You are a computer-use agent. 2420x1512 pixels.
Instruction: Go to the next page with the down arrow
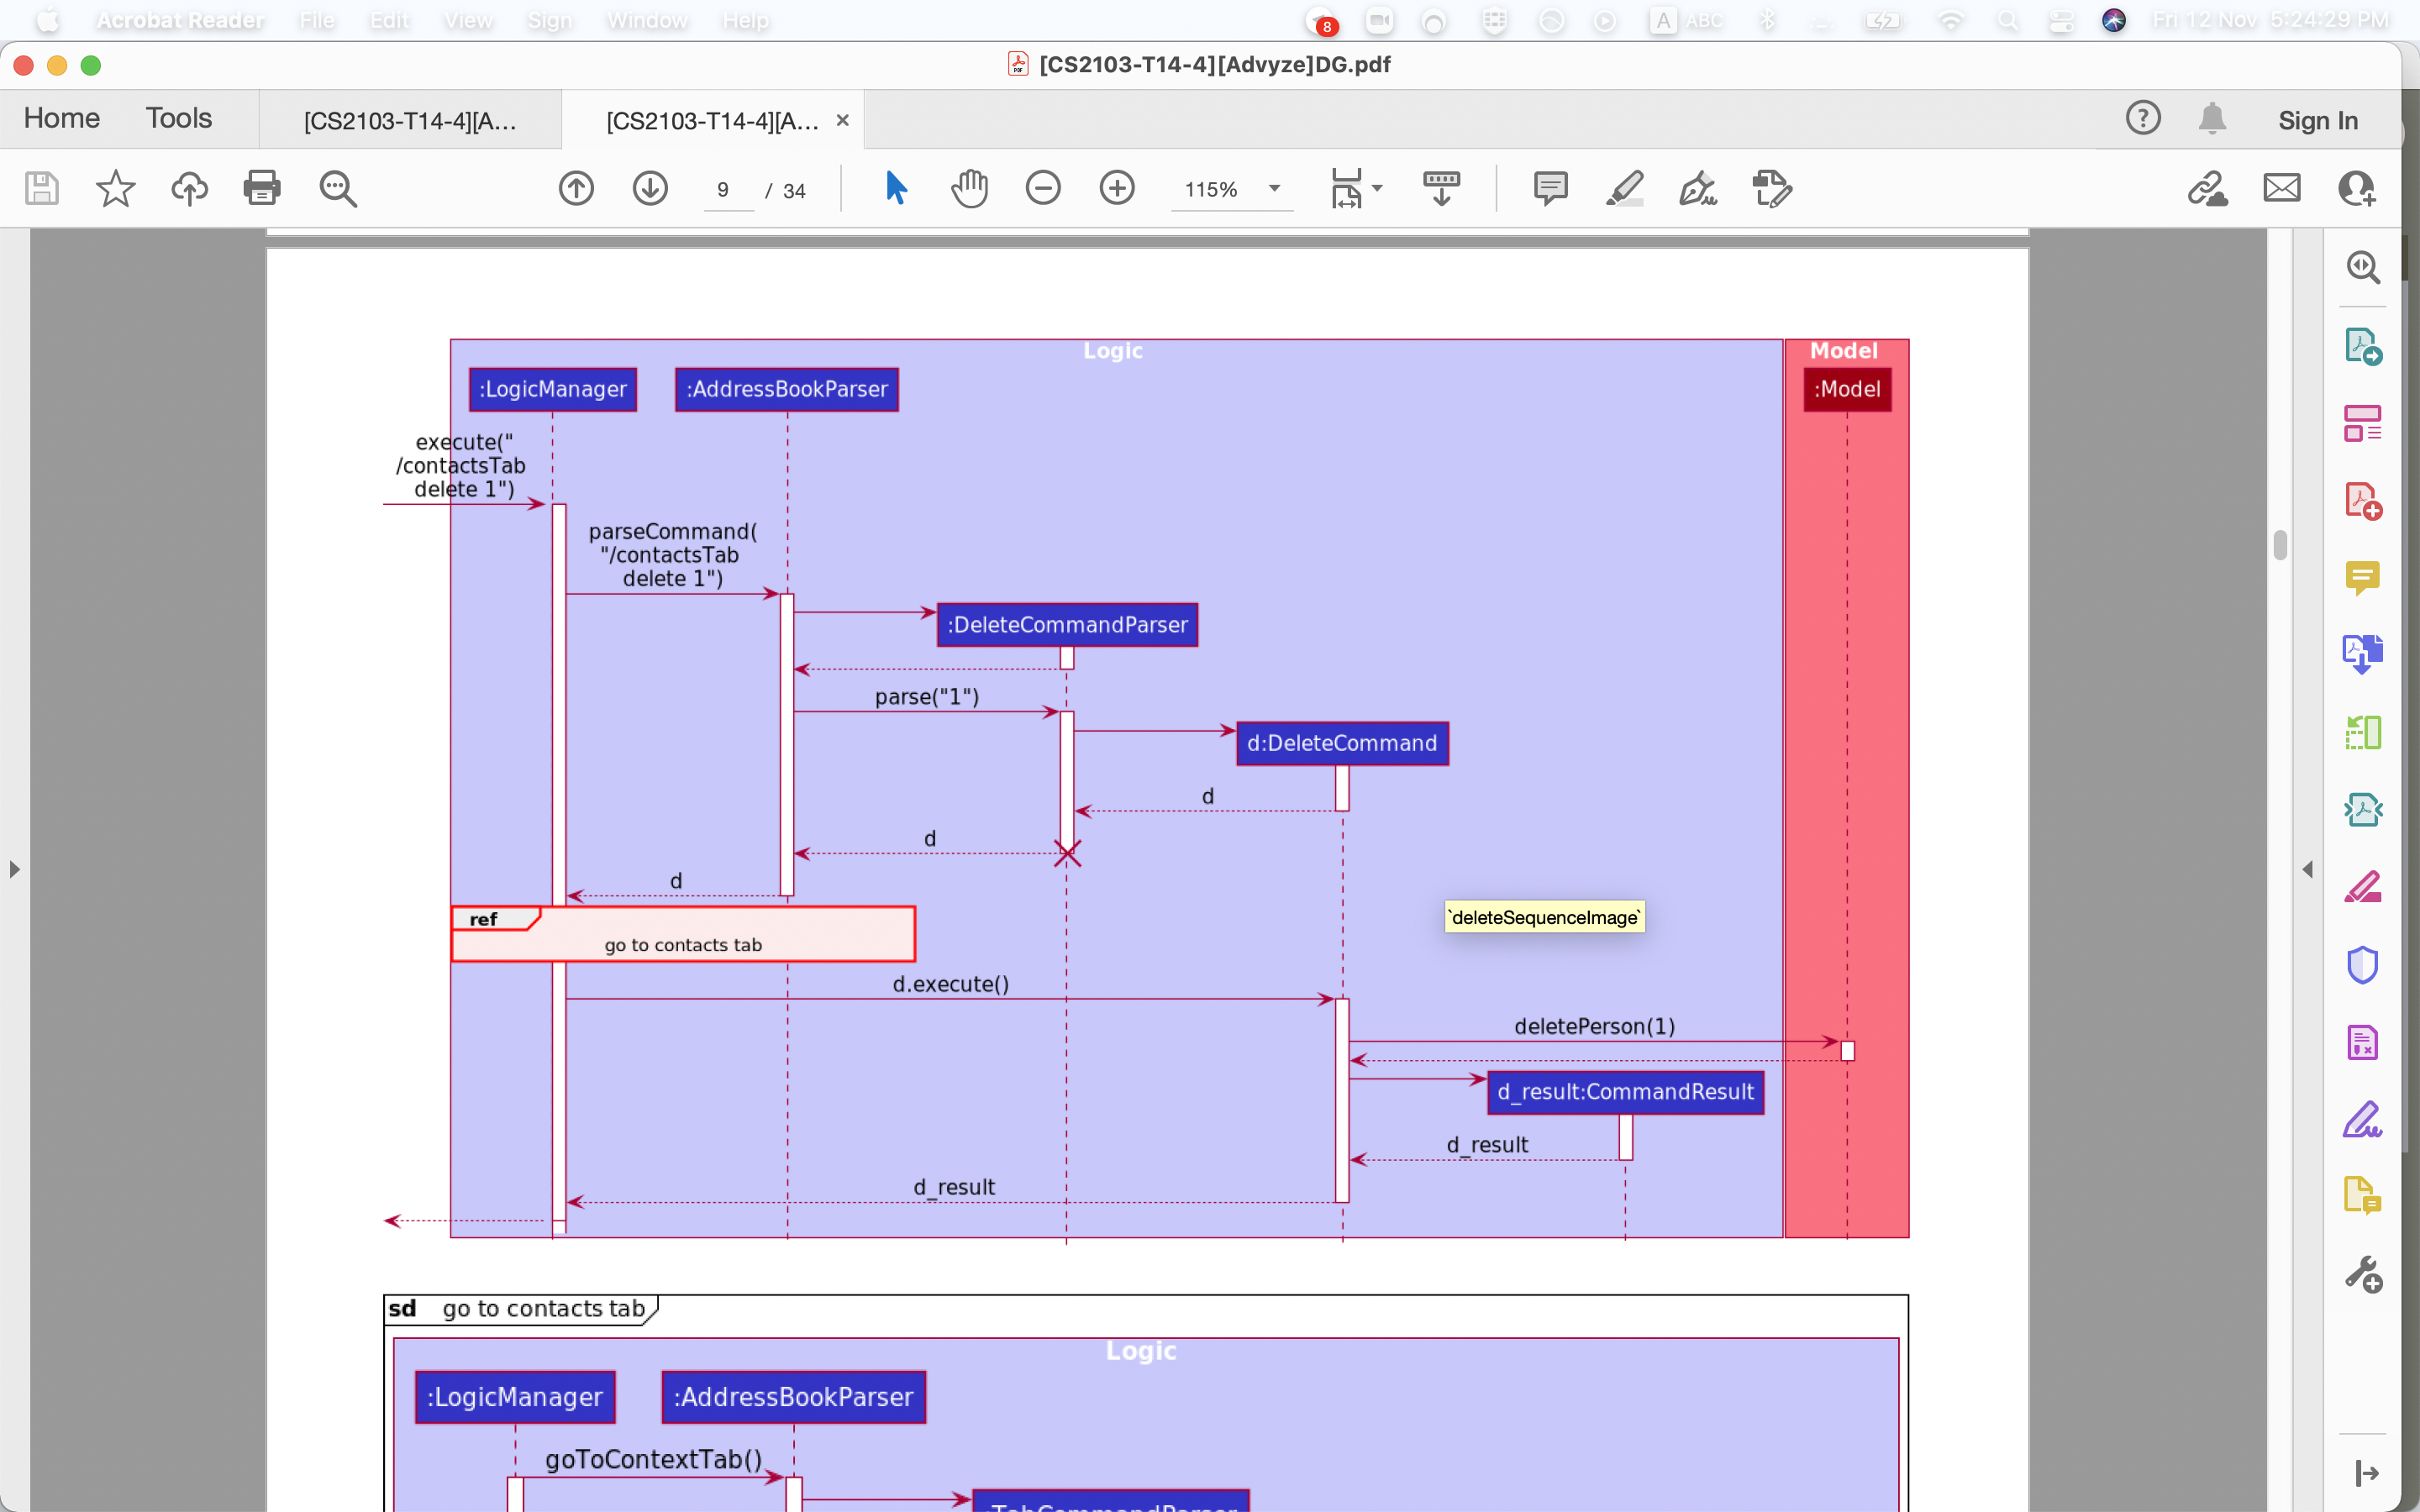pos(650,188)
